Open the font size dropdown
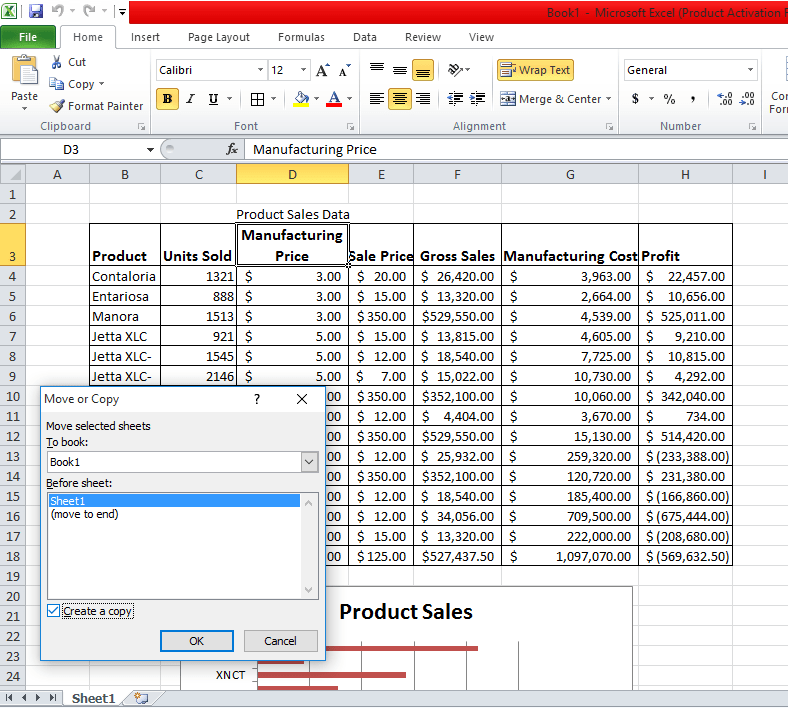Image resolution: width=788 pixels, height=708 pixels. [304, 70]
